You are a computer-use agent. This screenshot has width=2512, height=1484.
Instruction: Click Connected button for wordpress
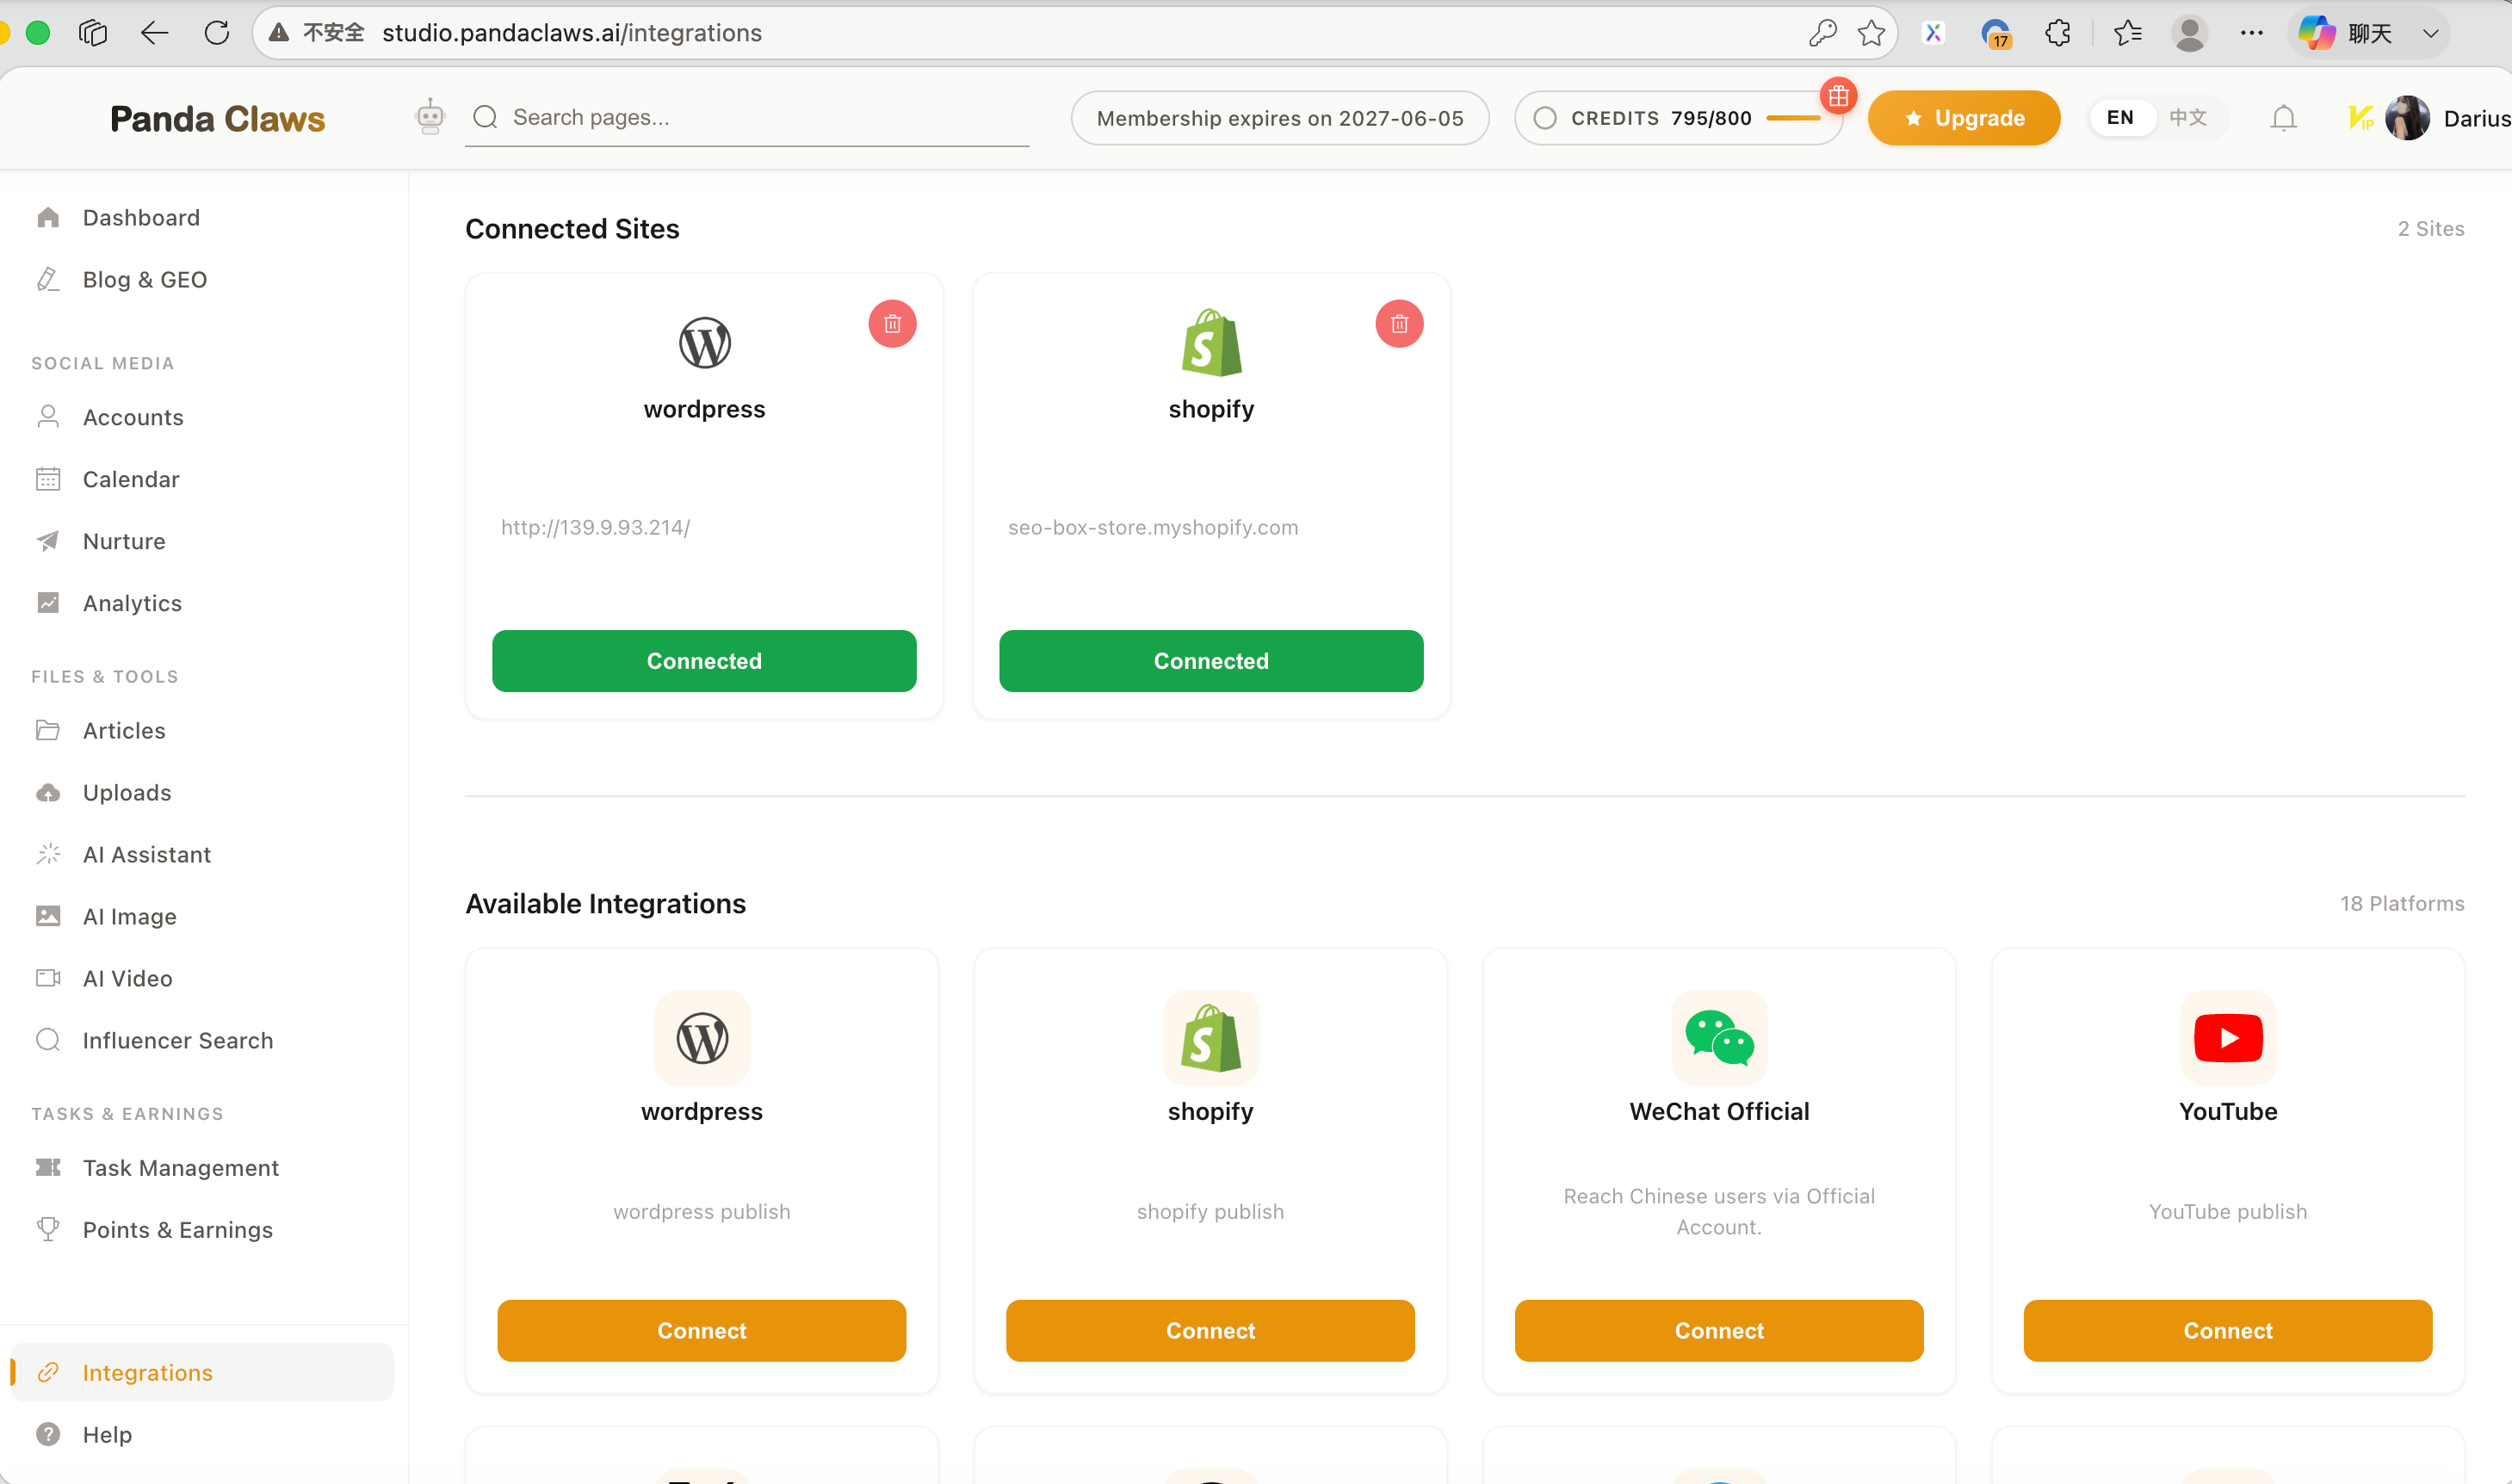(x=704, y=661)
